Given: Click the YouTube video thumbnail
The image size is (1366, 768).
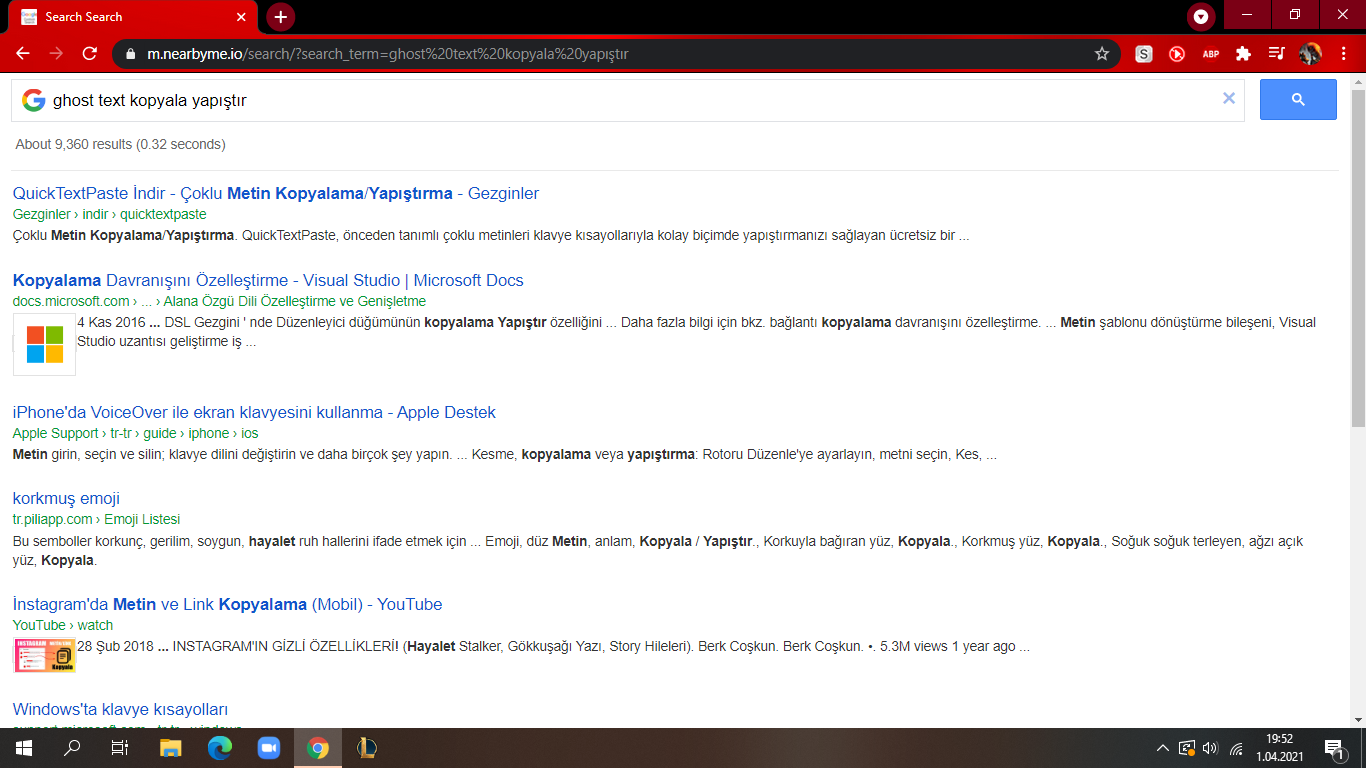Looking at the screenshot, I should tap(44, 654).
